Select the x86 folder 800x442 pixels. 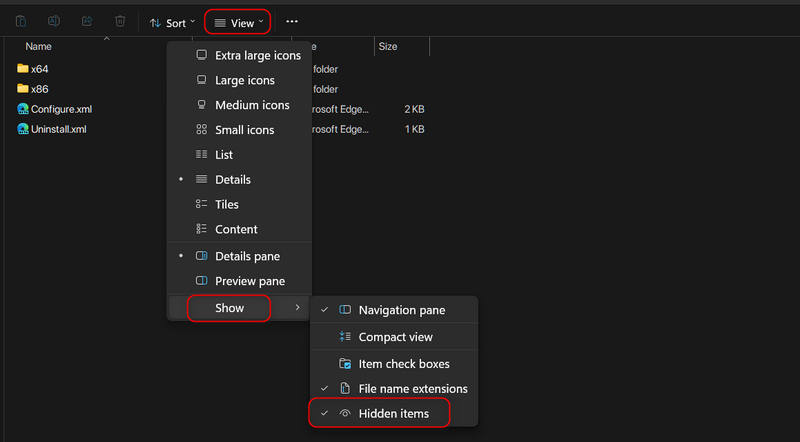33,89
